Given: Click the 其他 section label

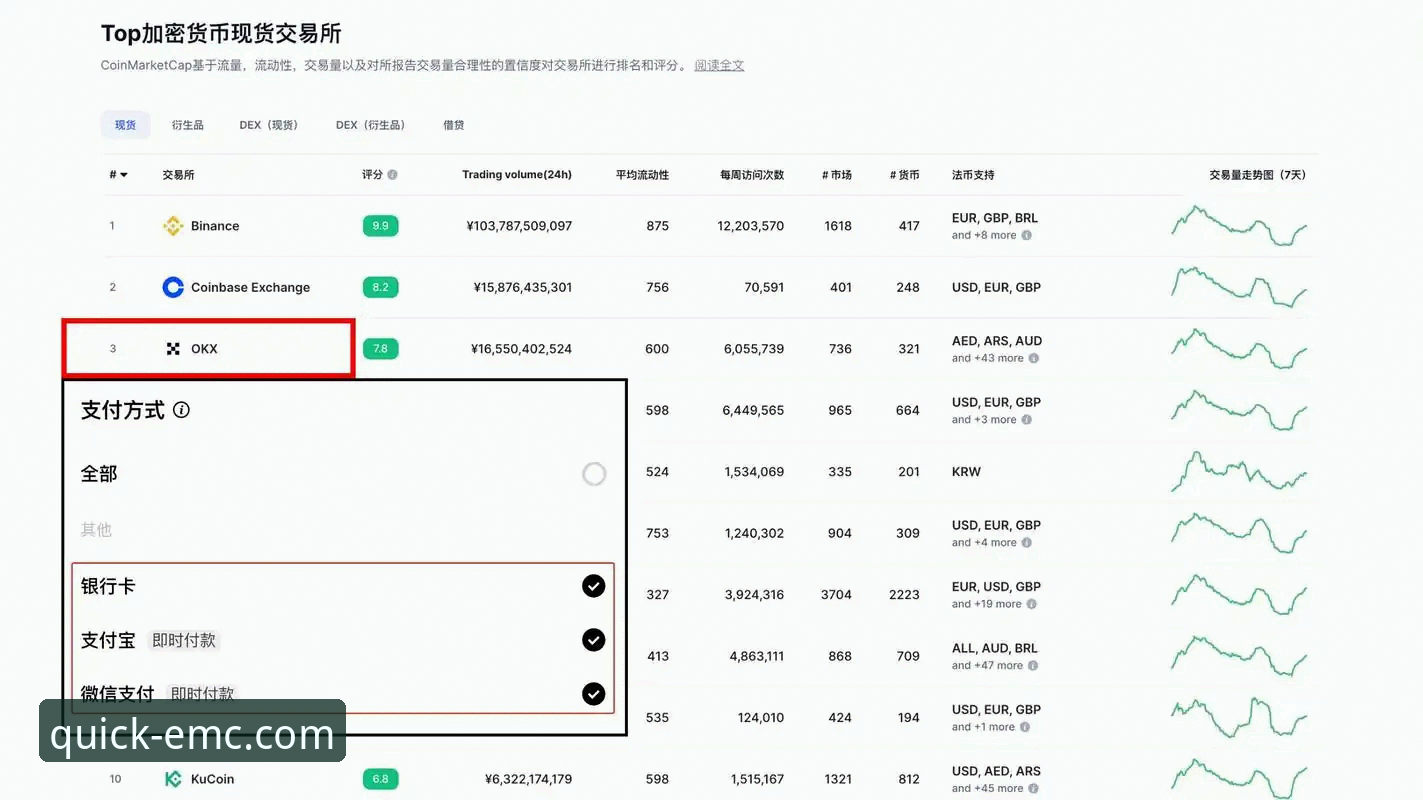Looking at the screenshot, I should pyautogui.click(x=96, y=530).
